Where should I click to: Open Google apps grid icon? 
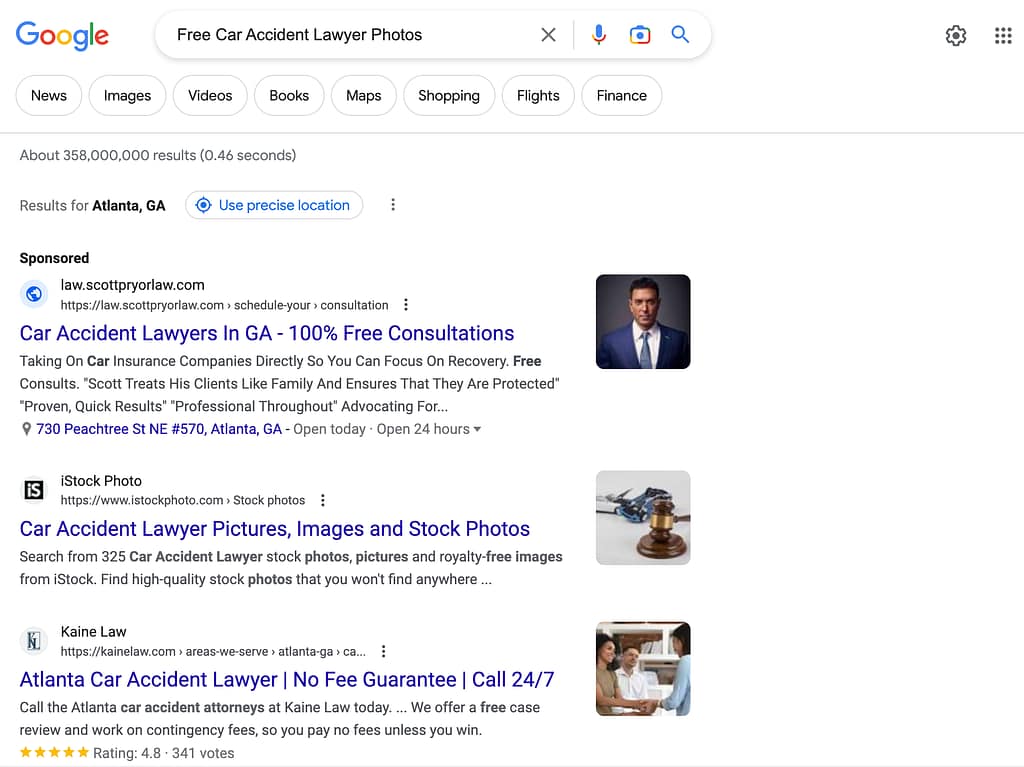[1003, 35]
